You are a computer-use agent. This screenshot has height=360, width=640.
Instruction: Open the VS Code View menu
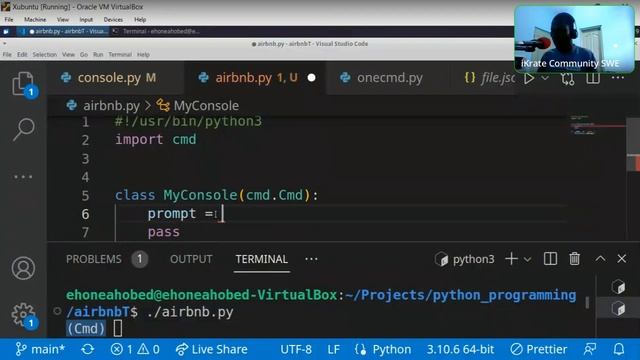coord(68,54)
